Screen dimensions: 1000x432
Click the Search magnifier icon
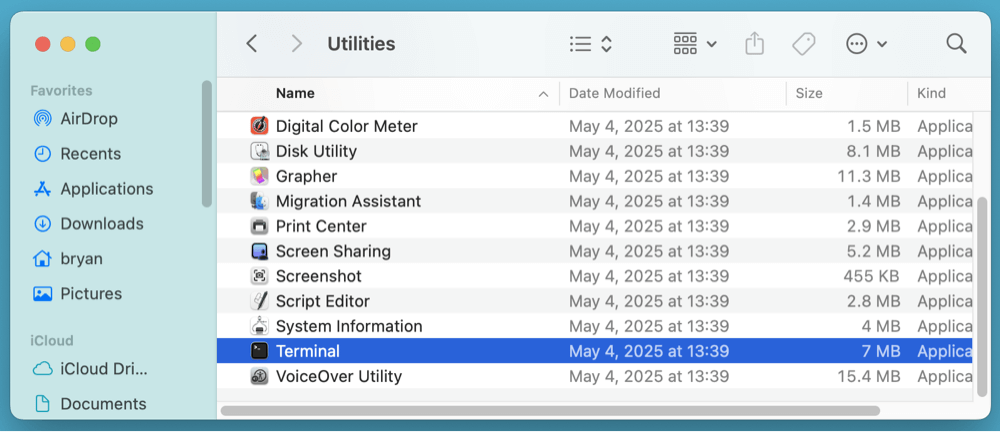[956, 44]
